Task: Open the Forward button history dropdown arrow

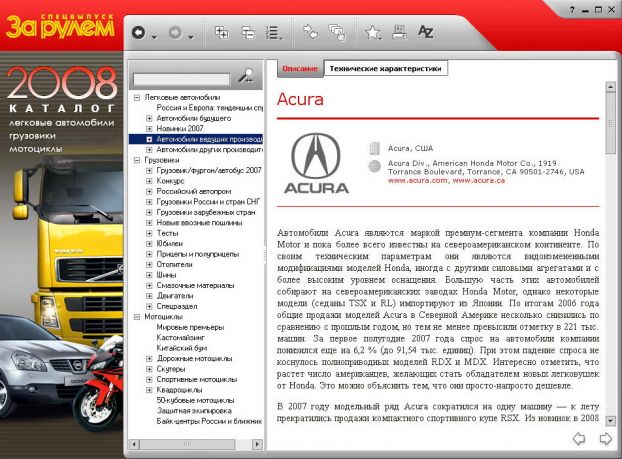Action: click(x=191, y=37)
